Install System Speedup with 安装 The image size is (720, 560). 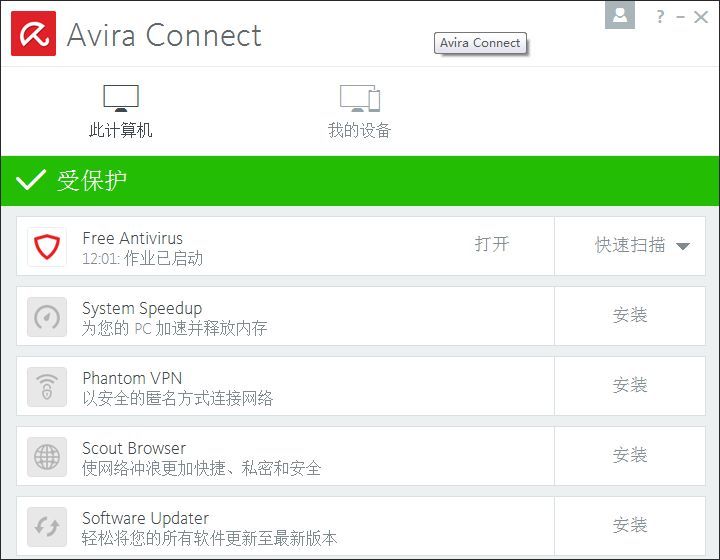pos(630,316)
